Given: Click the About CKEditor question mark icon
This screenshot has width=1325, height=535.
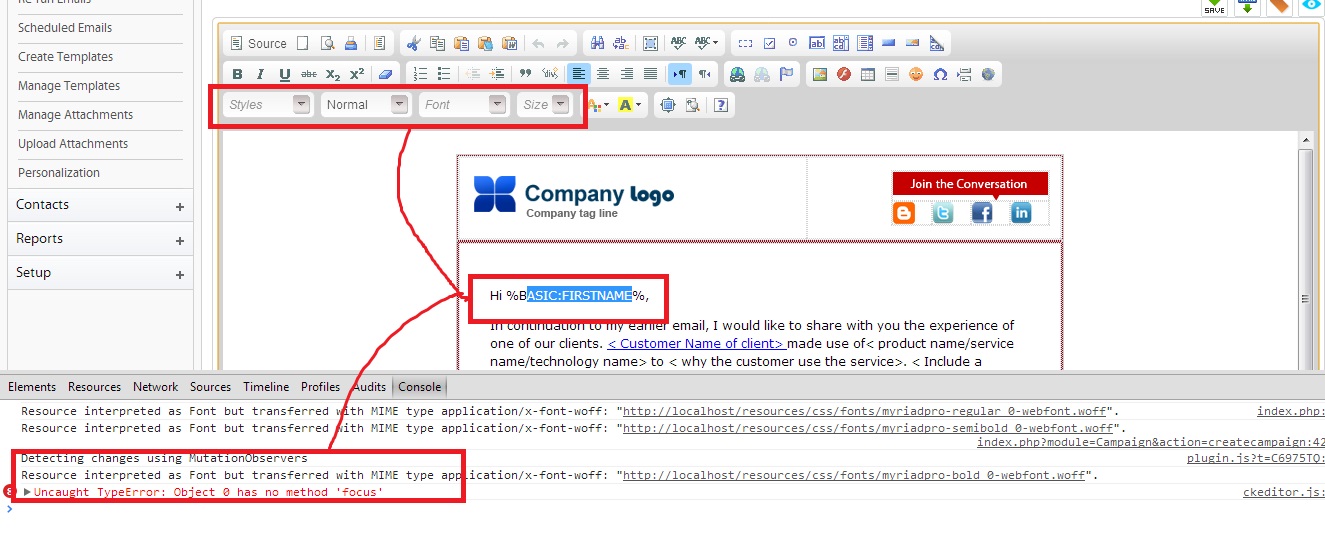Looking at the screenshot, I should [720, 105].
